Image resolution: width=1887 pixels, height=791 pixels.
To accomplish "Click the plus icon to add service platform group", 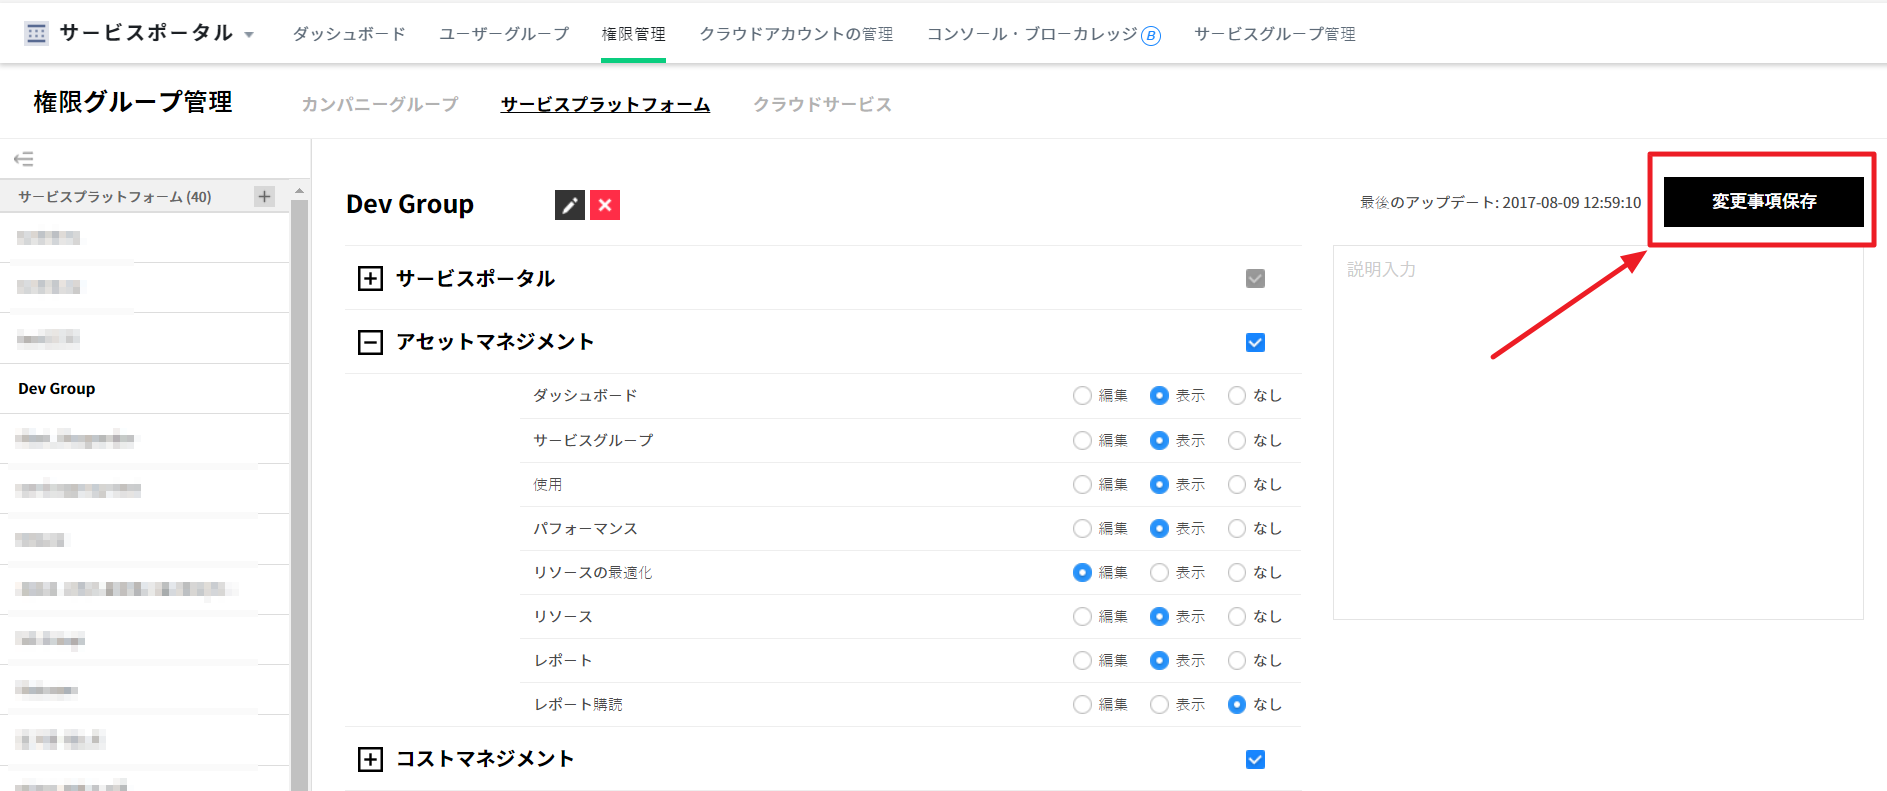I will (x=264, y=196).
